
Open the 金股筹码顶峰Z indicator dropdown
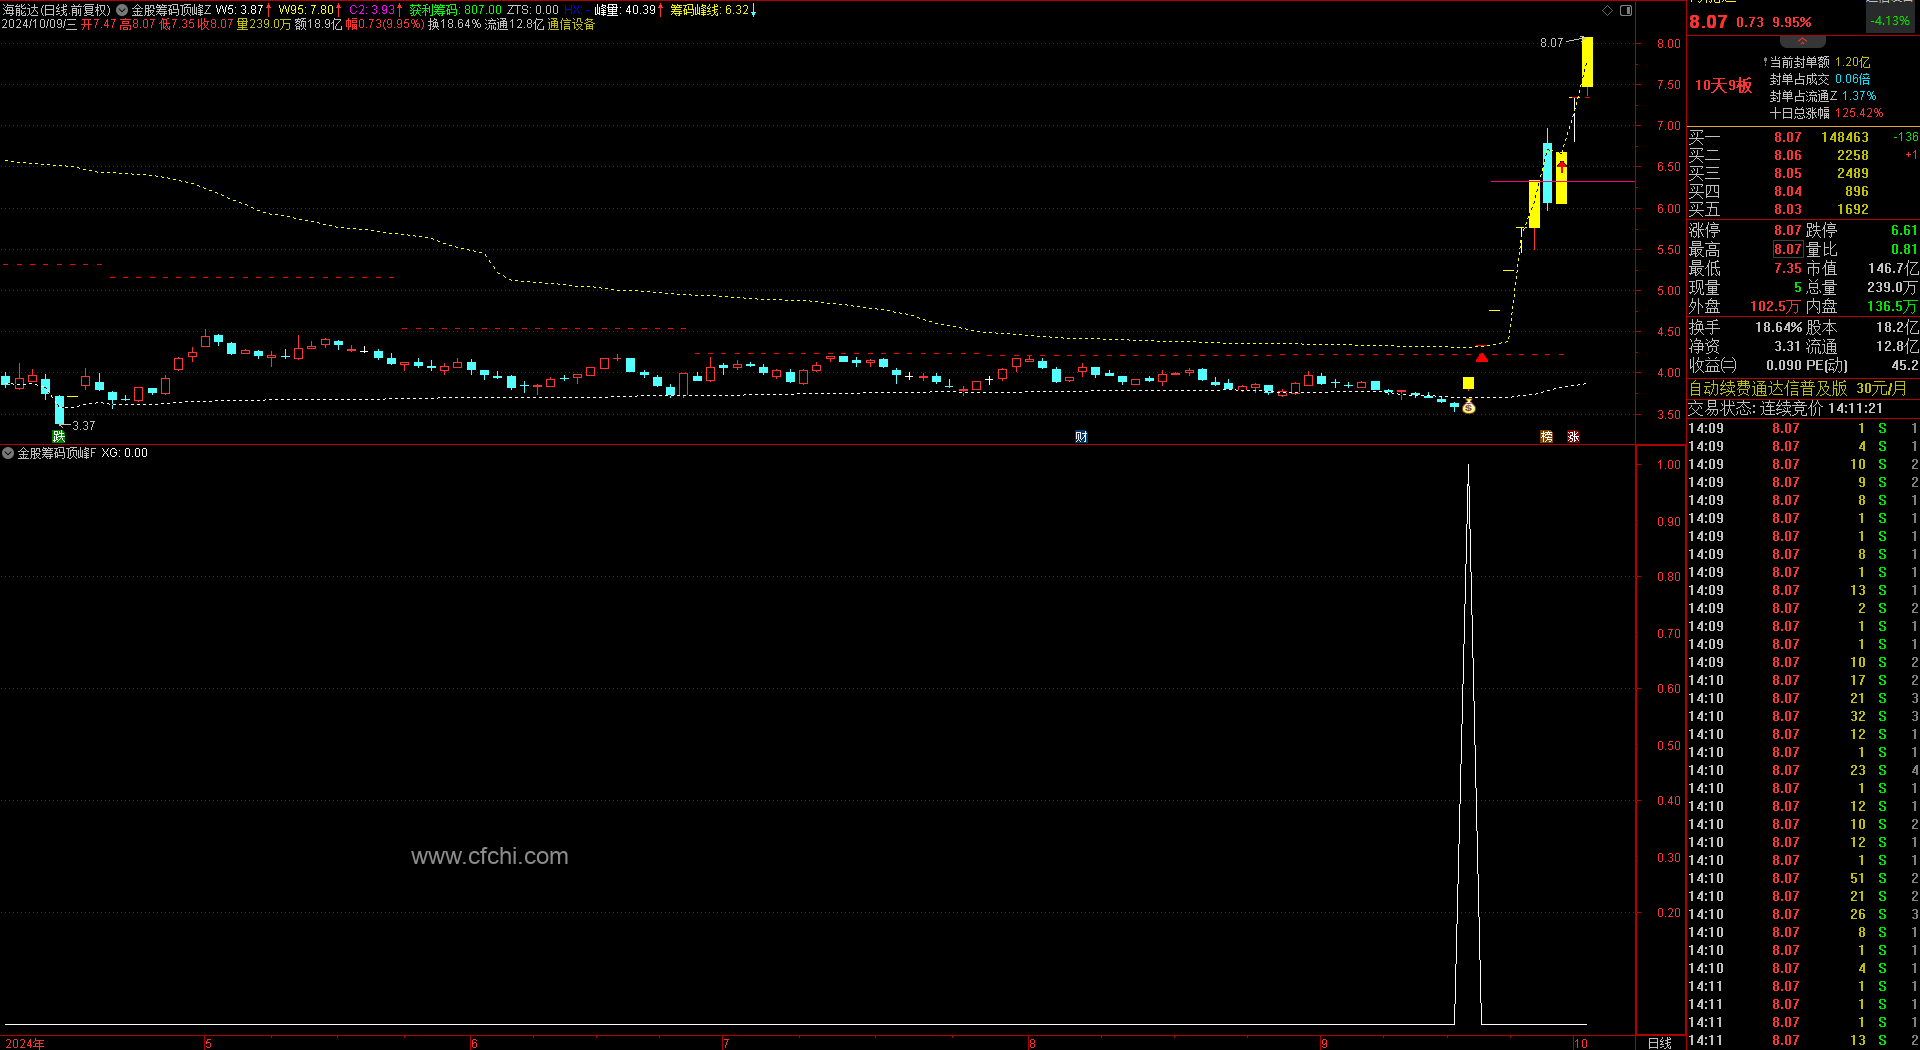point(122,10)
